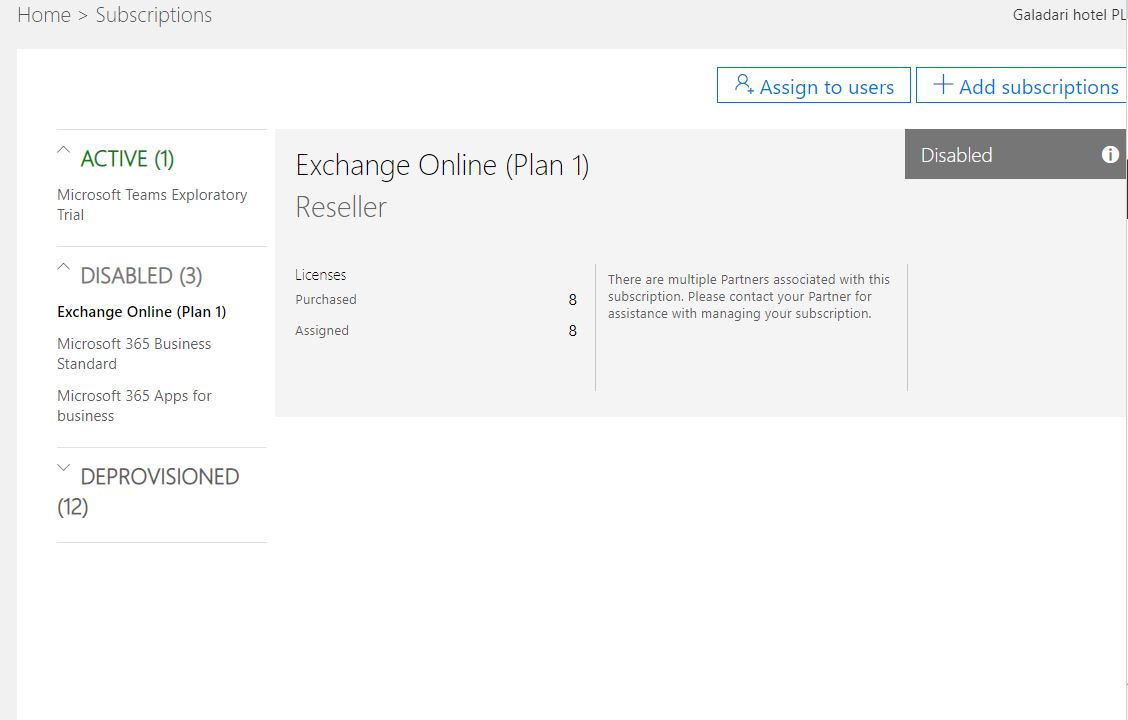Click the Galadari hotel organization name
This screenshot has height=720, width=1128.
[1069, 14]
